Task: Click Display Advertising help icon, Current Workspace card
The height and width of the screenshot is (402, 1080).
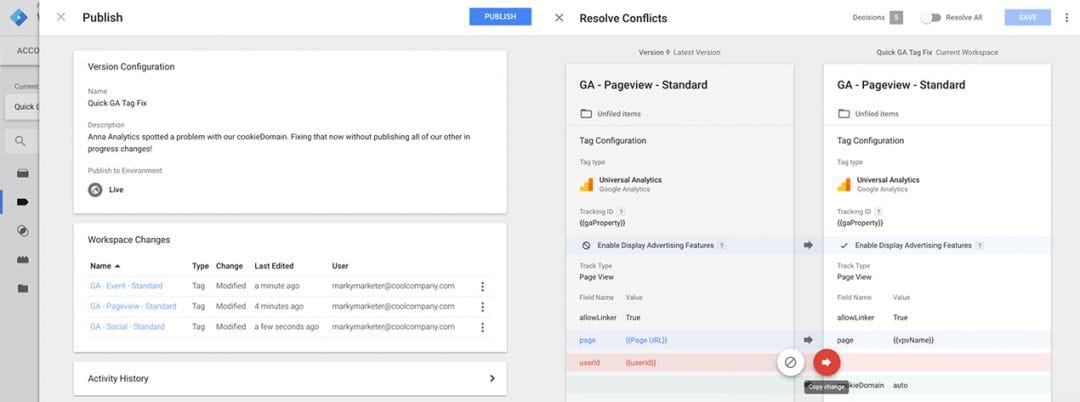Action: click(x=979, y=245)
